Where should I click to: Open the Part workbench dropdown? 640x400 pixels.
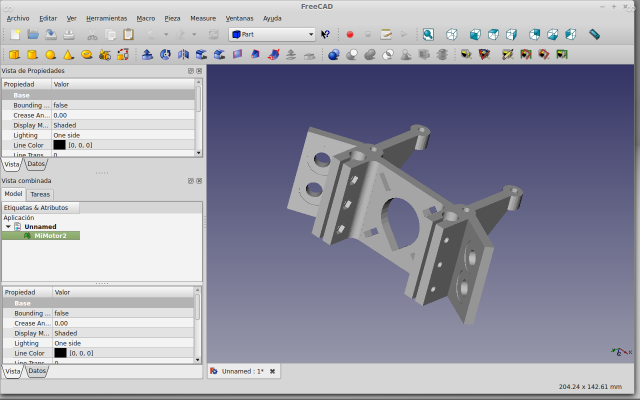click(272, 35)
